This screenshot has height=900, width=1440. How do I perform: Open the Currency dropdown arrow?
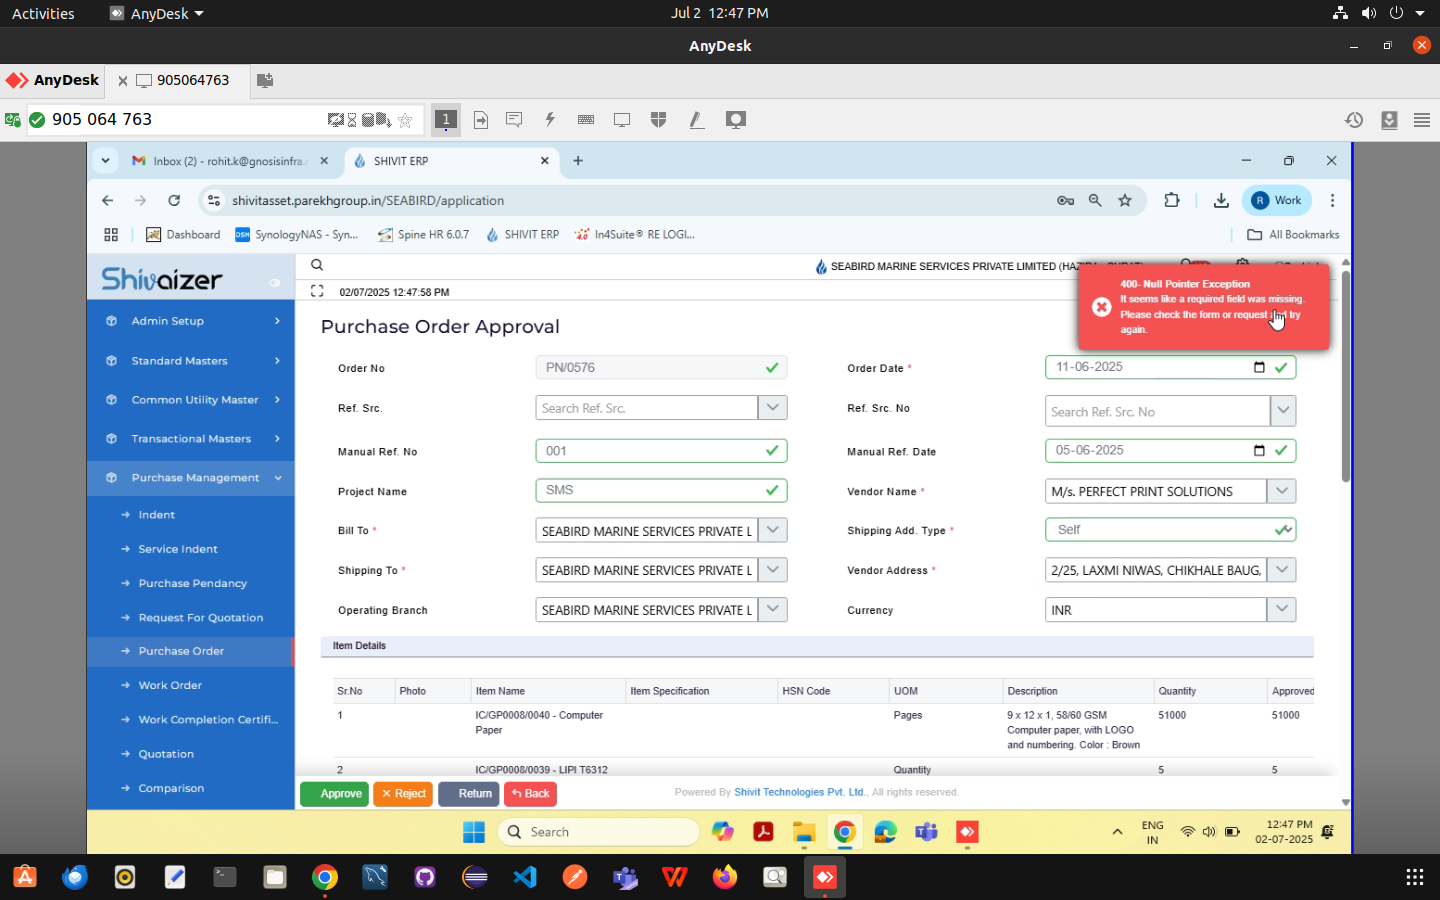(1281, 609)
